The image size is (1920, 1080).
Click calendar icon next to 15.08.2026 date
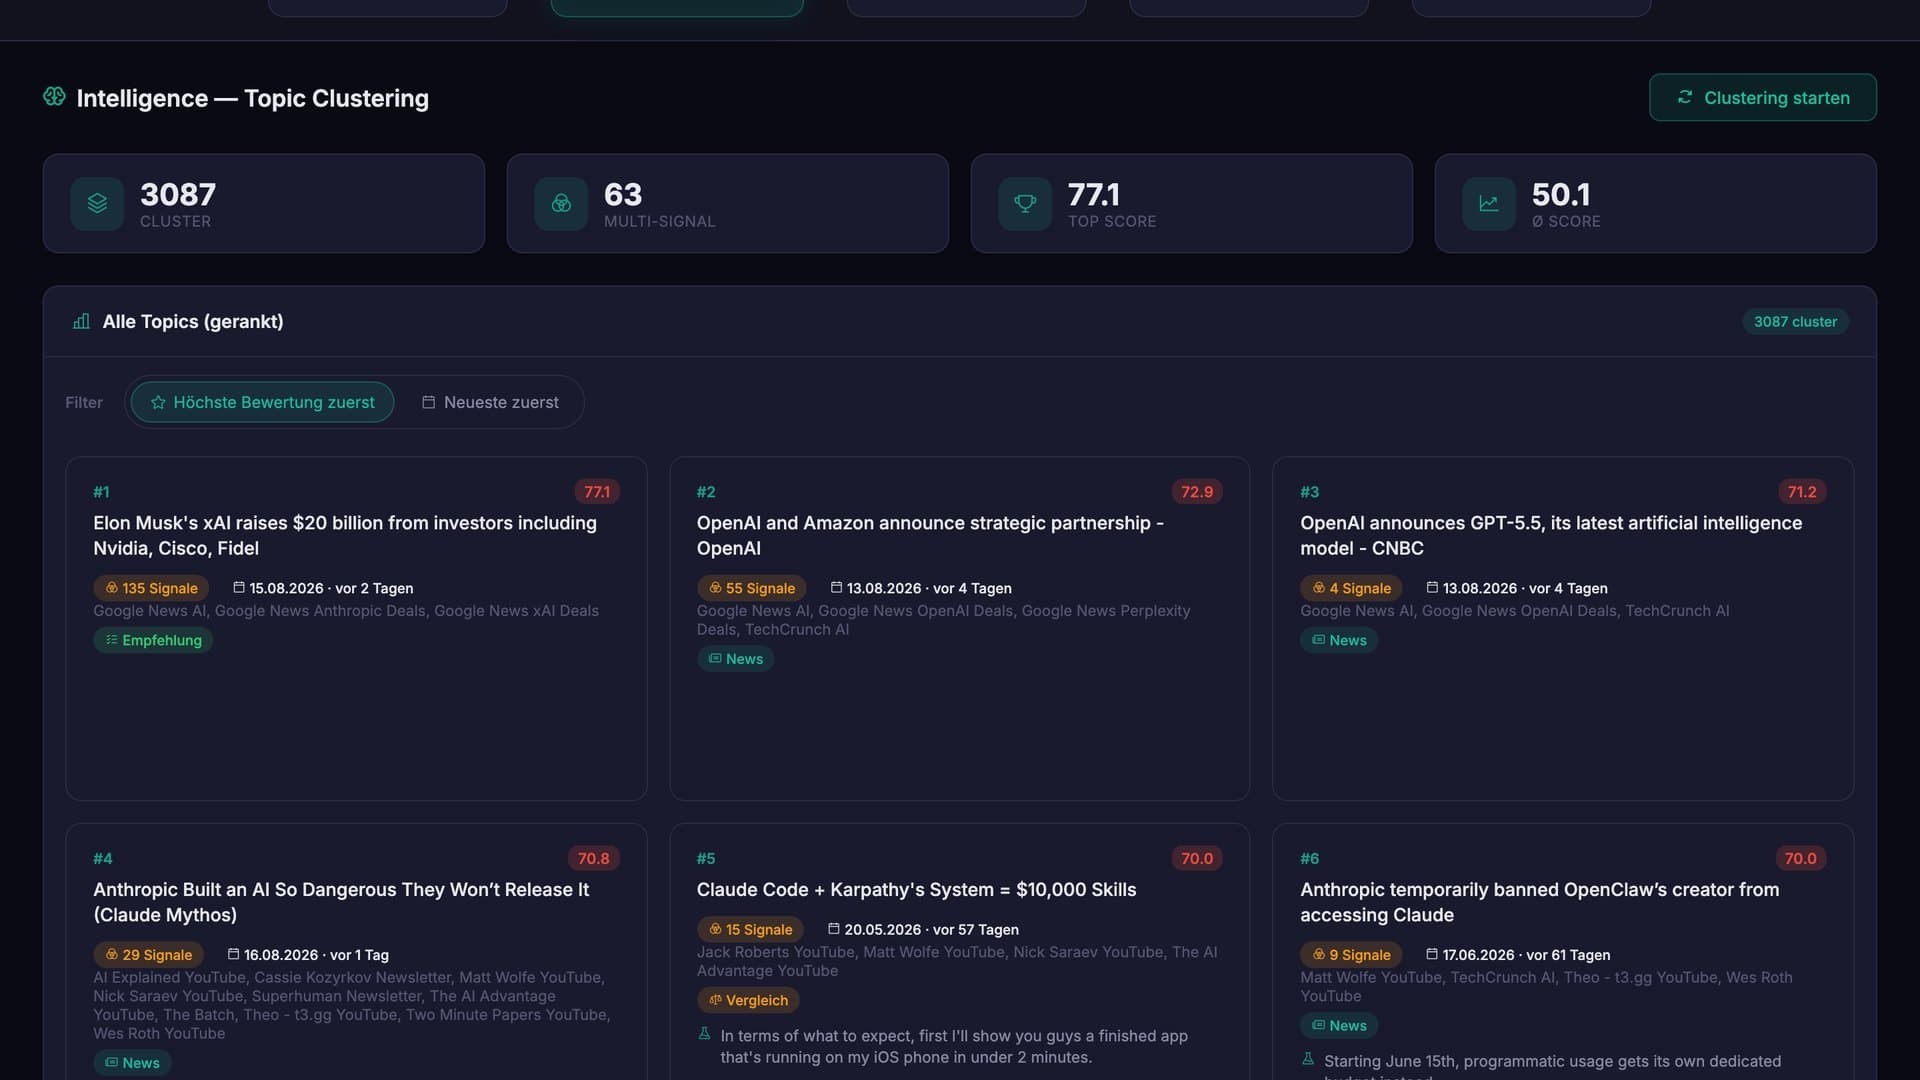pos(239,588)
